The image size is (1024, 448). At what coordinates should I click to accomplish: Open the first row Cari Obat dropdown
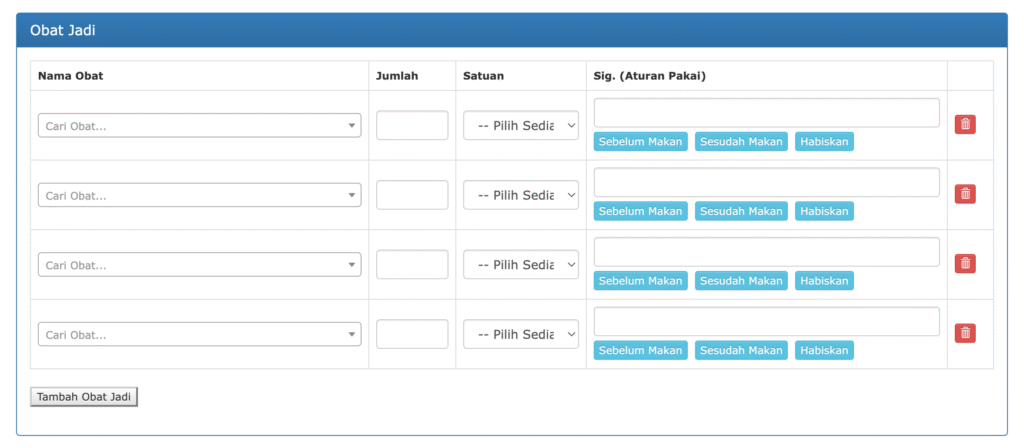click(x=199, y=126)
